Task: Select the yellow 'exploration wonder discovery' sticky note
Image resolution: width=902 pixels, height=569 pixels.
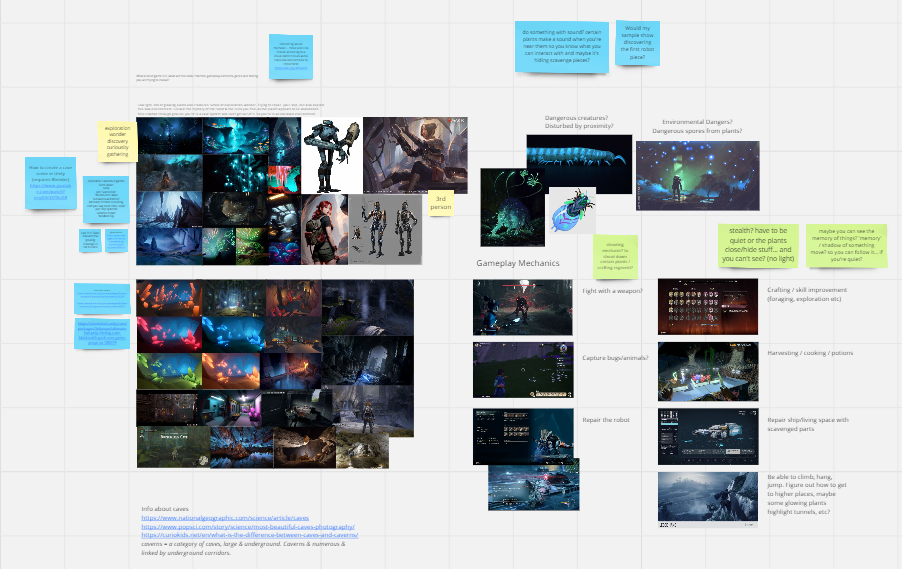Action: point(117,142)
